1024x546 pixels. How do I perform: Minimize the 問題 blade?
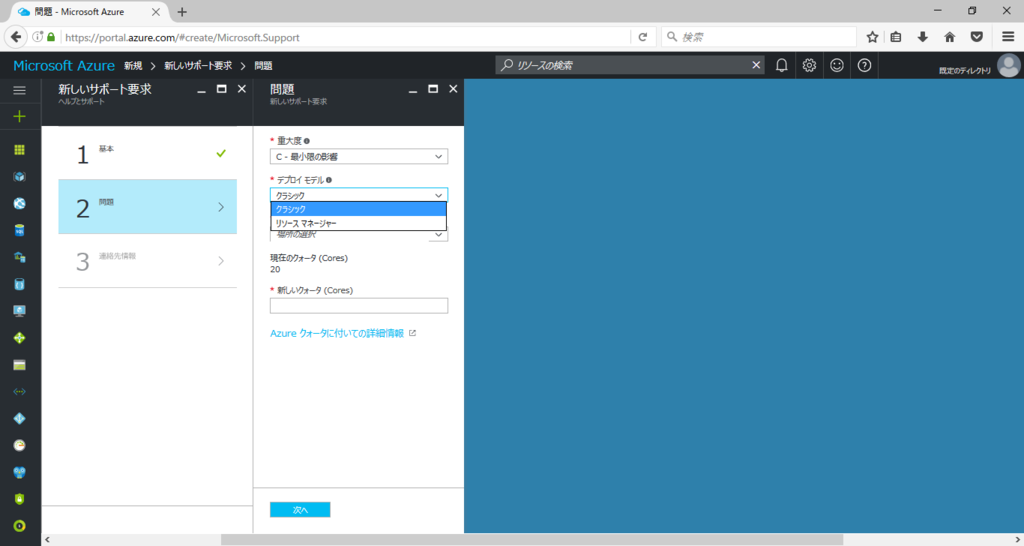[x=413, y=90]
